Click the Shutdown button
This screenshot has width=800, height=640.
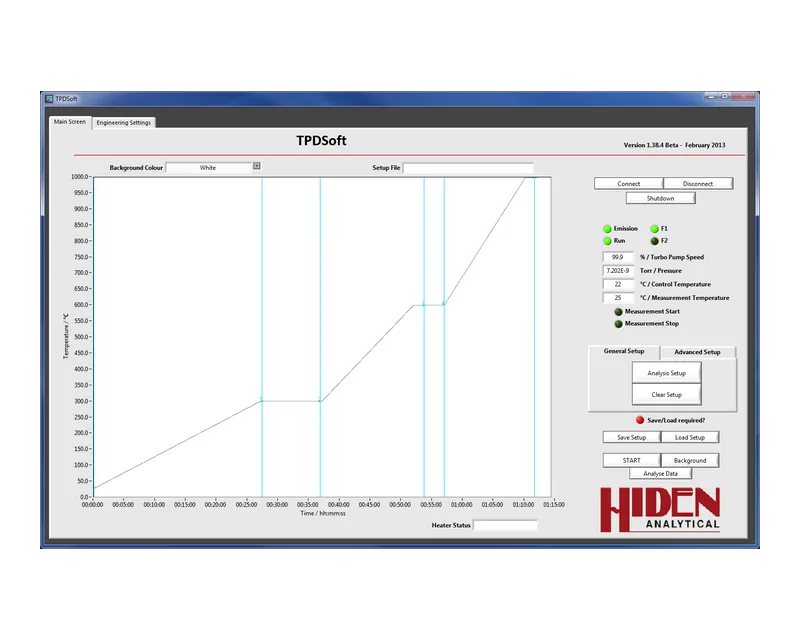tap(660, 198)
